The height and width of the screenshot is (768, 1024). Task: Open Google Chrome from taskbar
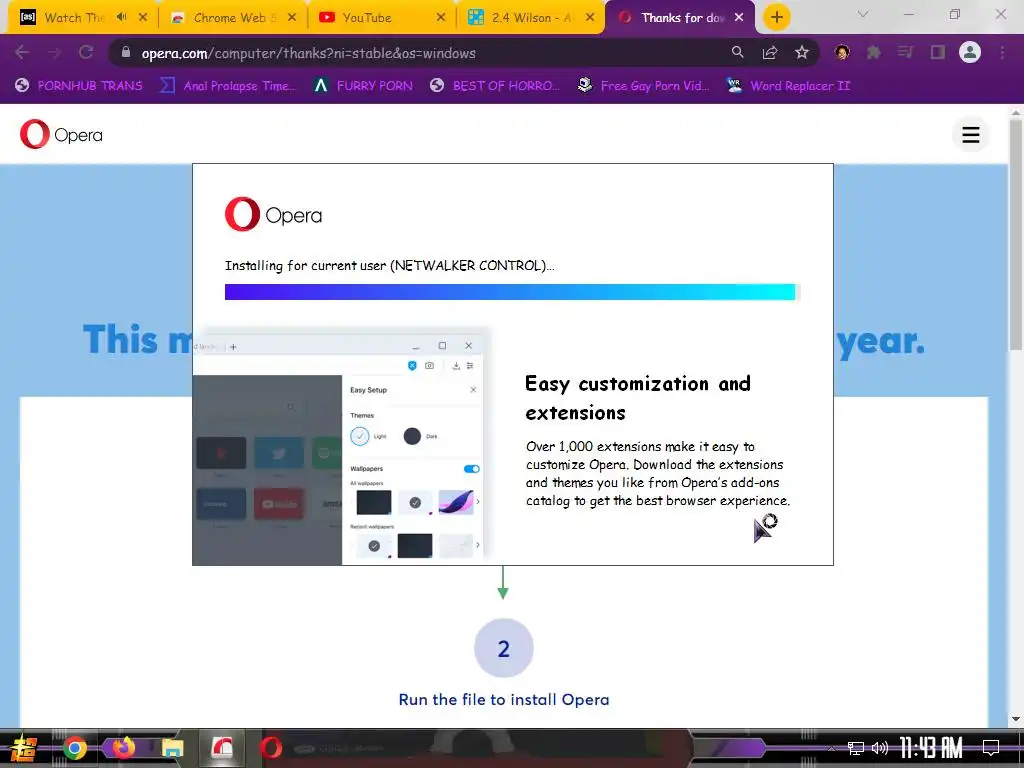tap(74, 748)
